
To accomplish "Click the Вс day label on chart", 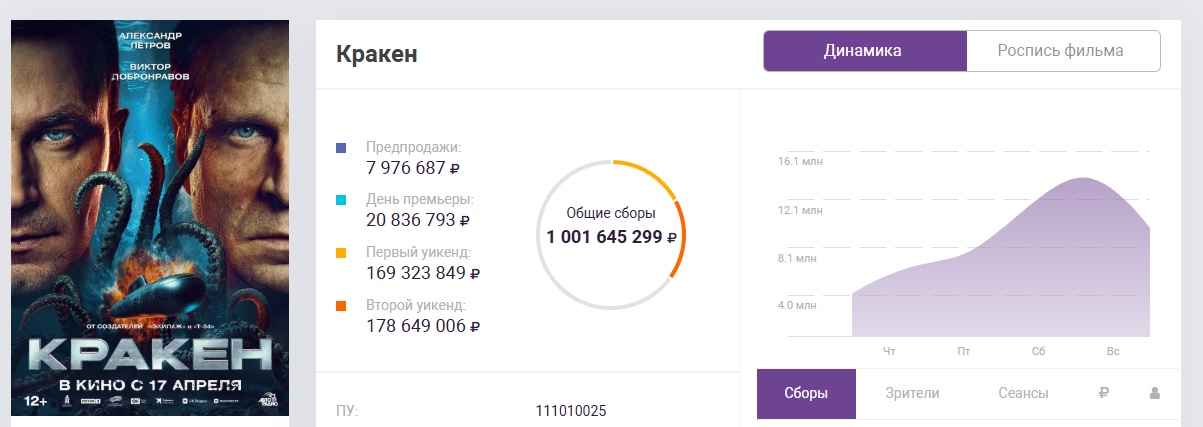I will coord(1113,352).
